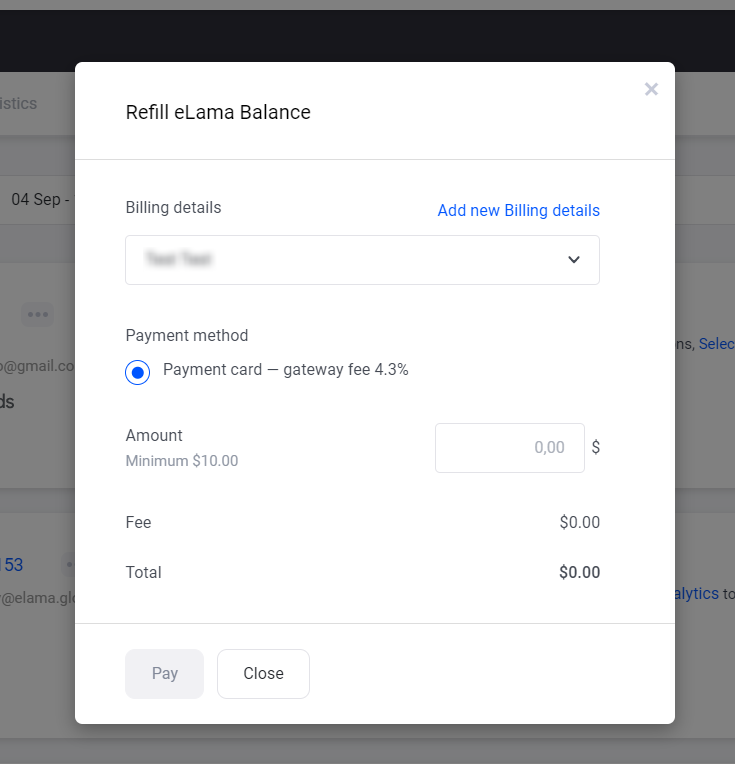This screenshot has height=764, width=735.
Task: Click the bold Total $0.00 value
Action: point(579,573)
